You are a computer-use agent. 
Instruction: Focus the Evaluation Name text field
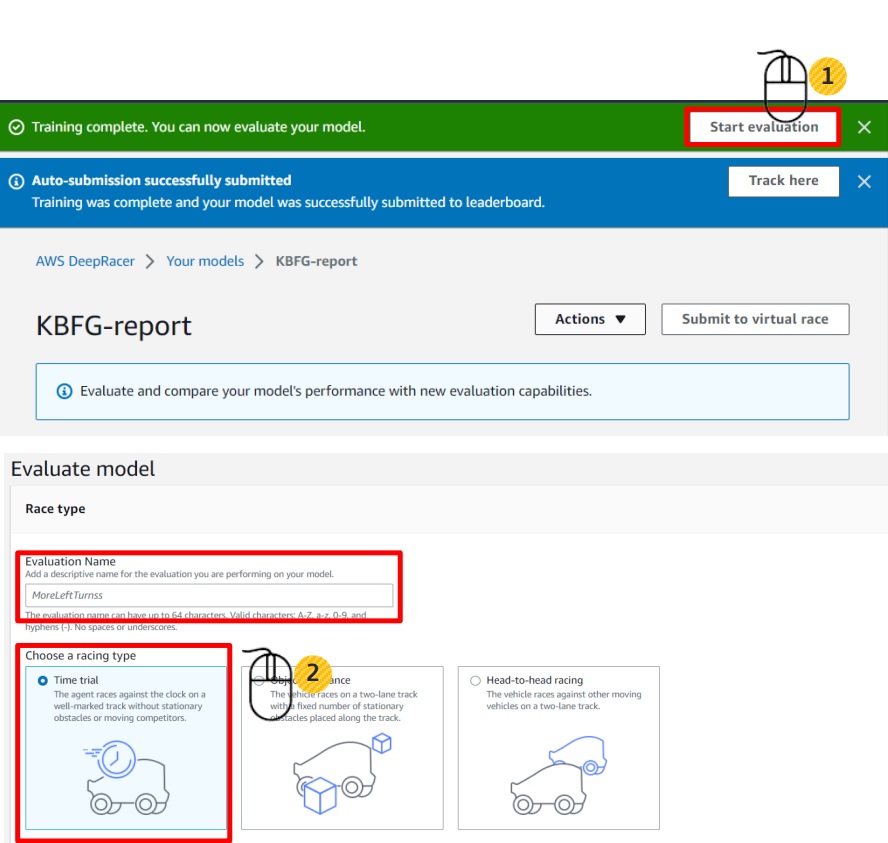[x=209, y=595]
